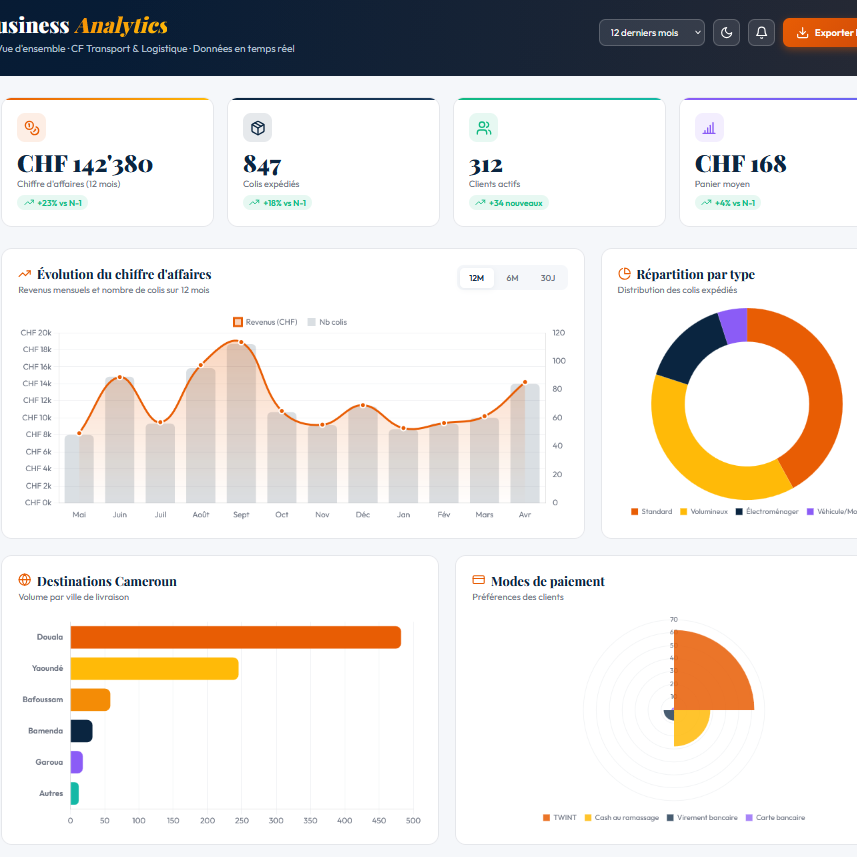Click the bar chart icon on Panier moyen card
857x857 pixels.
pyautogui.click(x=709, y=128)
